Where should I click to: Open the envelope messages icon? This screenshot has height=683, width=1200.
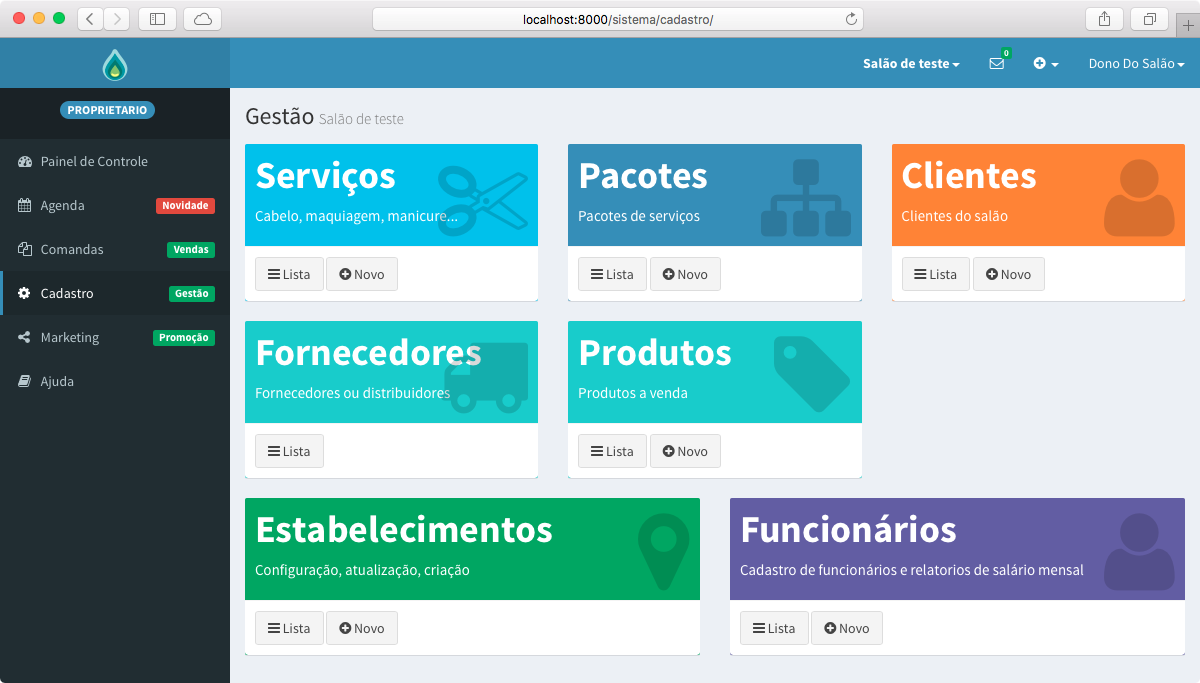[x=996, y=63]
